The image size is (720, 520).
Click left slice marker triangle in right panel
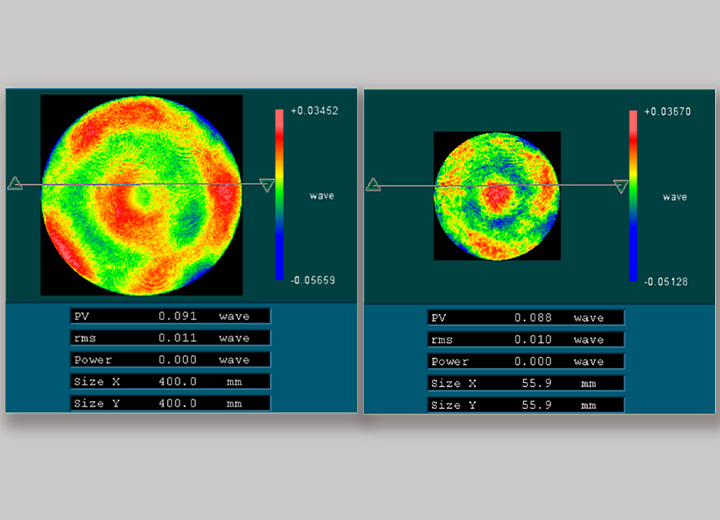[373, 184]
